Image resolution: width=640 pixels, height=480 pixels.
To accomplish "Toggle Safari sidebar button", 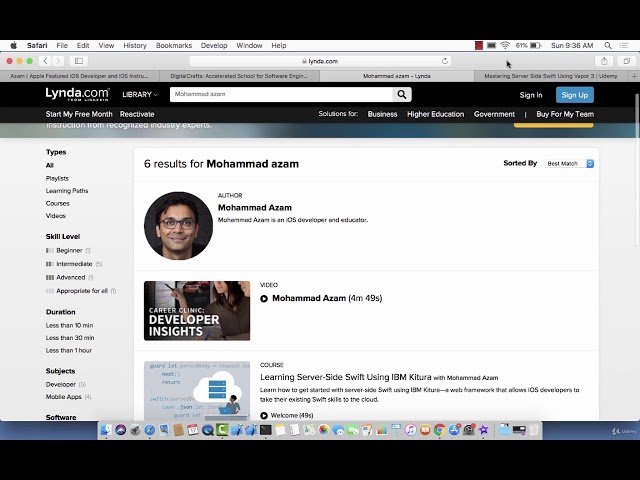I will point(79,61).
